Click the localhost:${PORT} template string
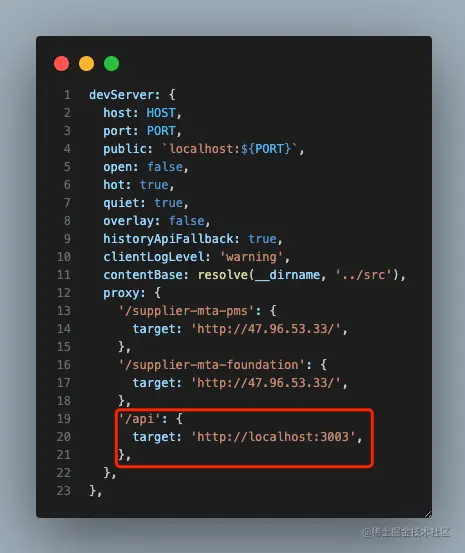The image size is (465, 553). (x=230, y=149)
